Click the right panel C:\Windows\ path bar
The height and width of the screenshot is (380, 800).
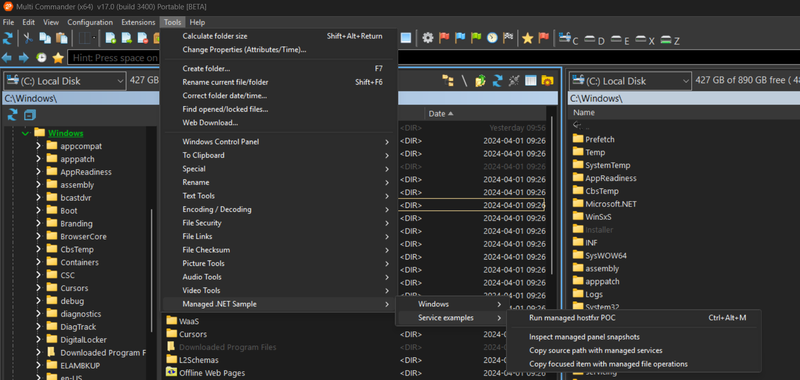tap(684, 98)
